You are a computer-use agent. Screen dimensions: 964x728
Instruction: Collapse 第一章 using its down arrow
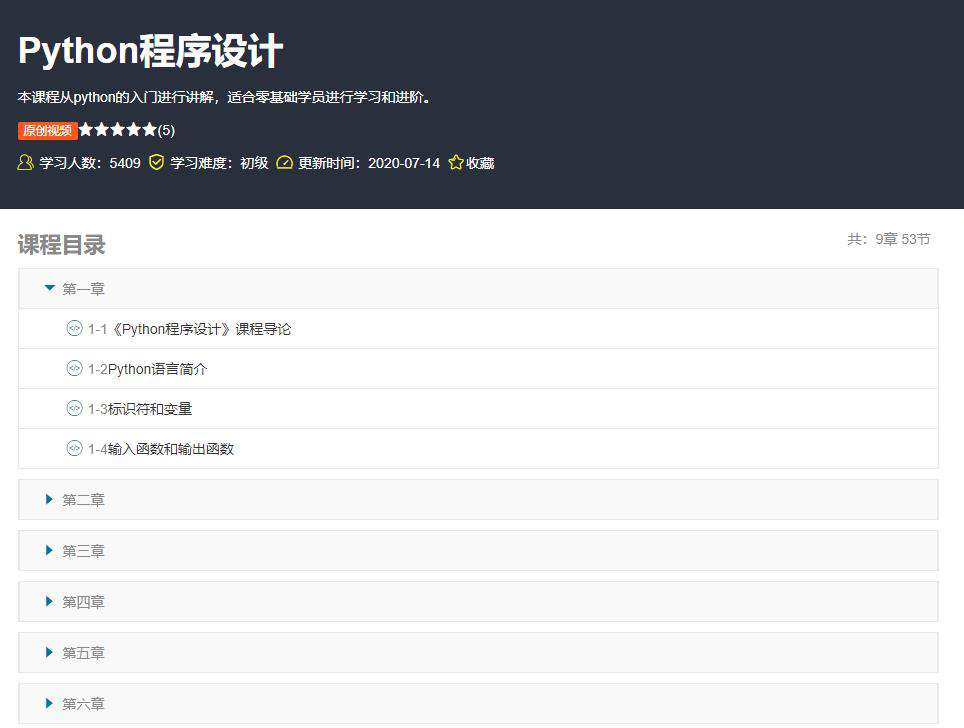pyautogui.click(x=50, y=287)
